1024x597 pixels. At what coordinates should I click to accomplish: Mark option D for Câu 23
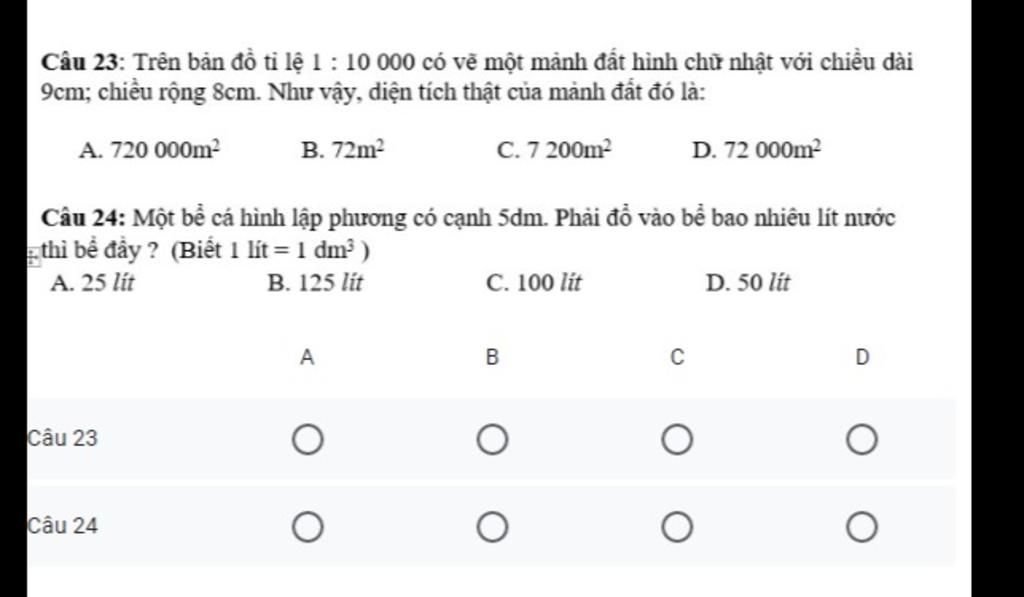click(862, 439)
